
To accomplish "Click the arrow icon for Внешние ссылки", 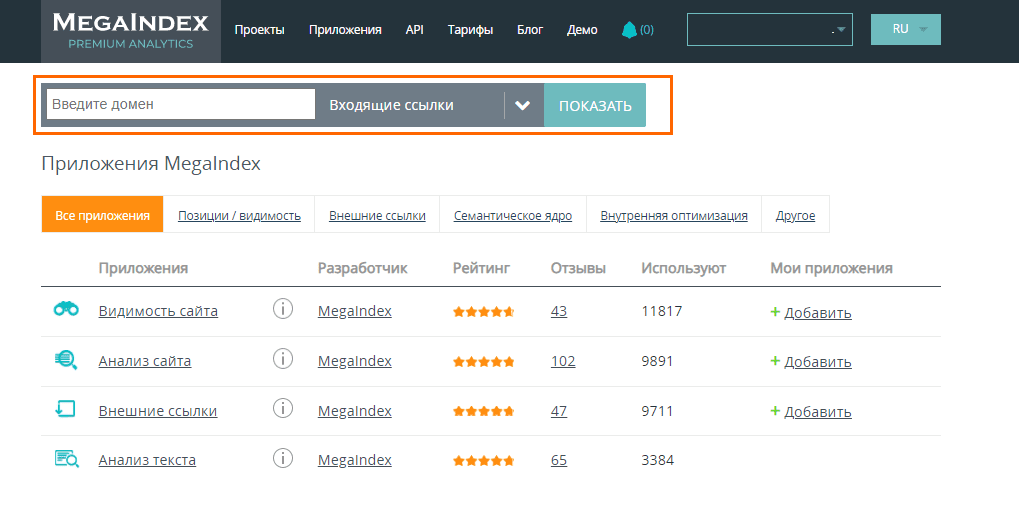I will pyautogui.click(x=65, y=409).
